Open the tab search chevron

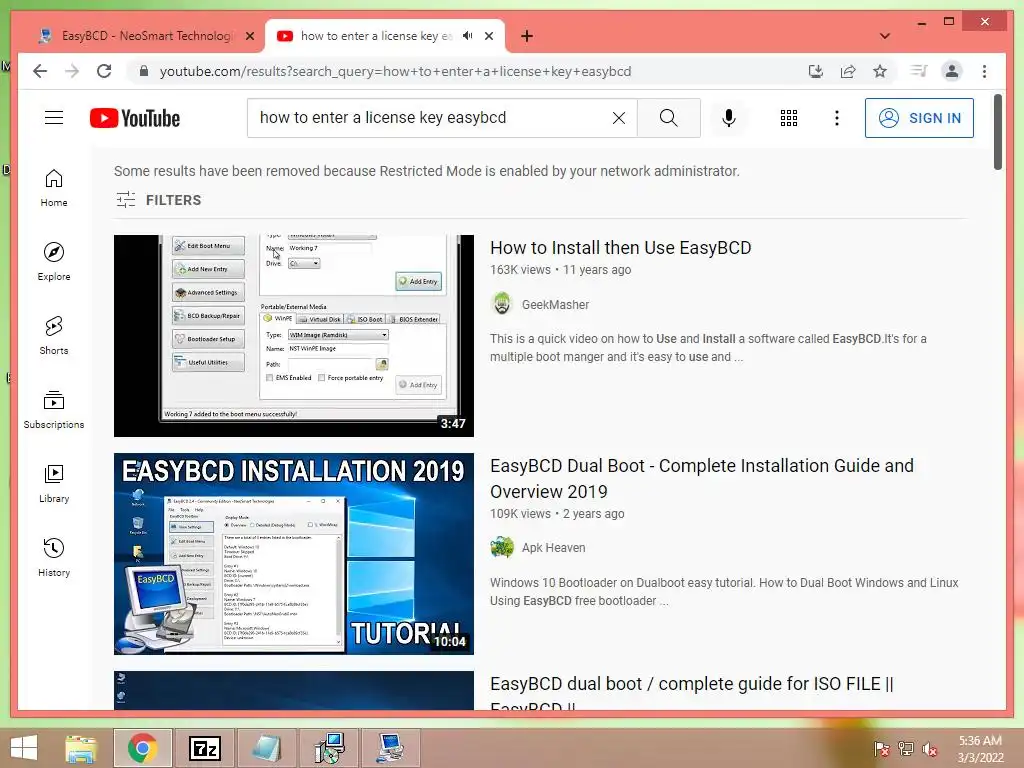(885, 36)
